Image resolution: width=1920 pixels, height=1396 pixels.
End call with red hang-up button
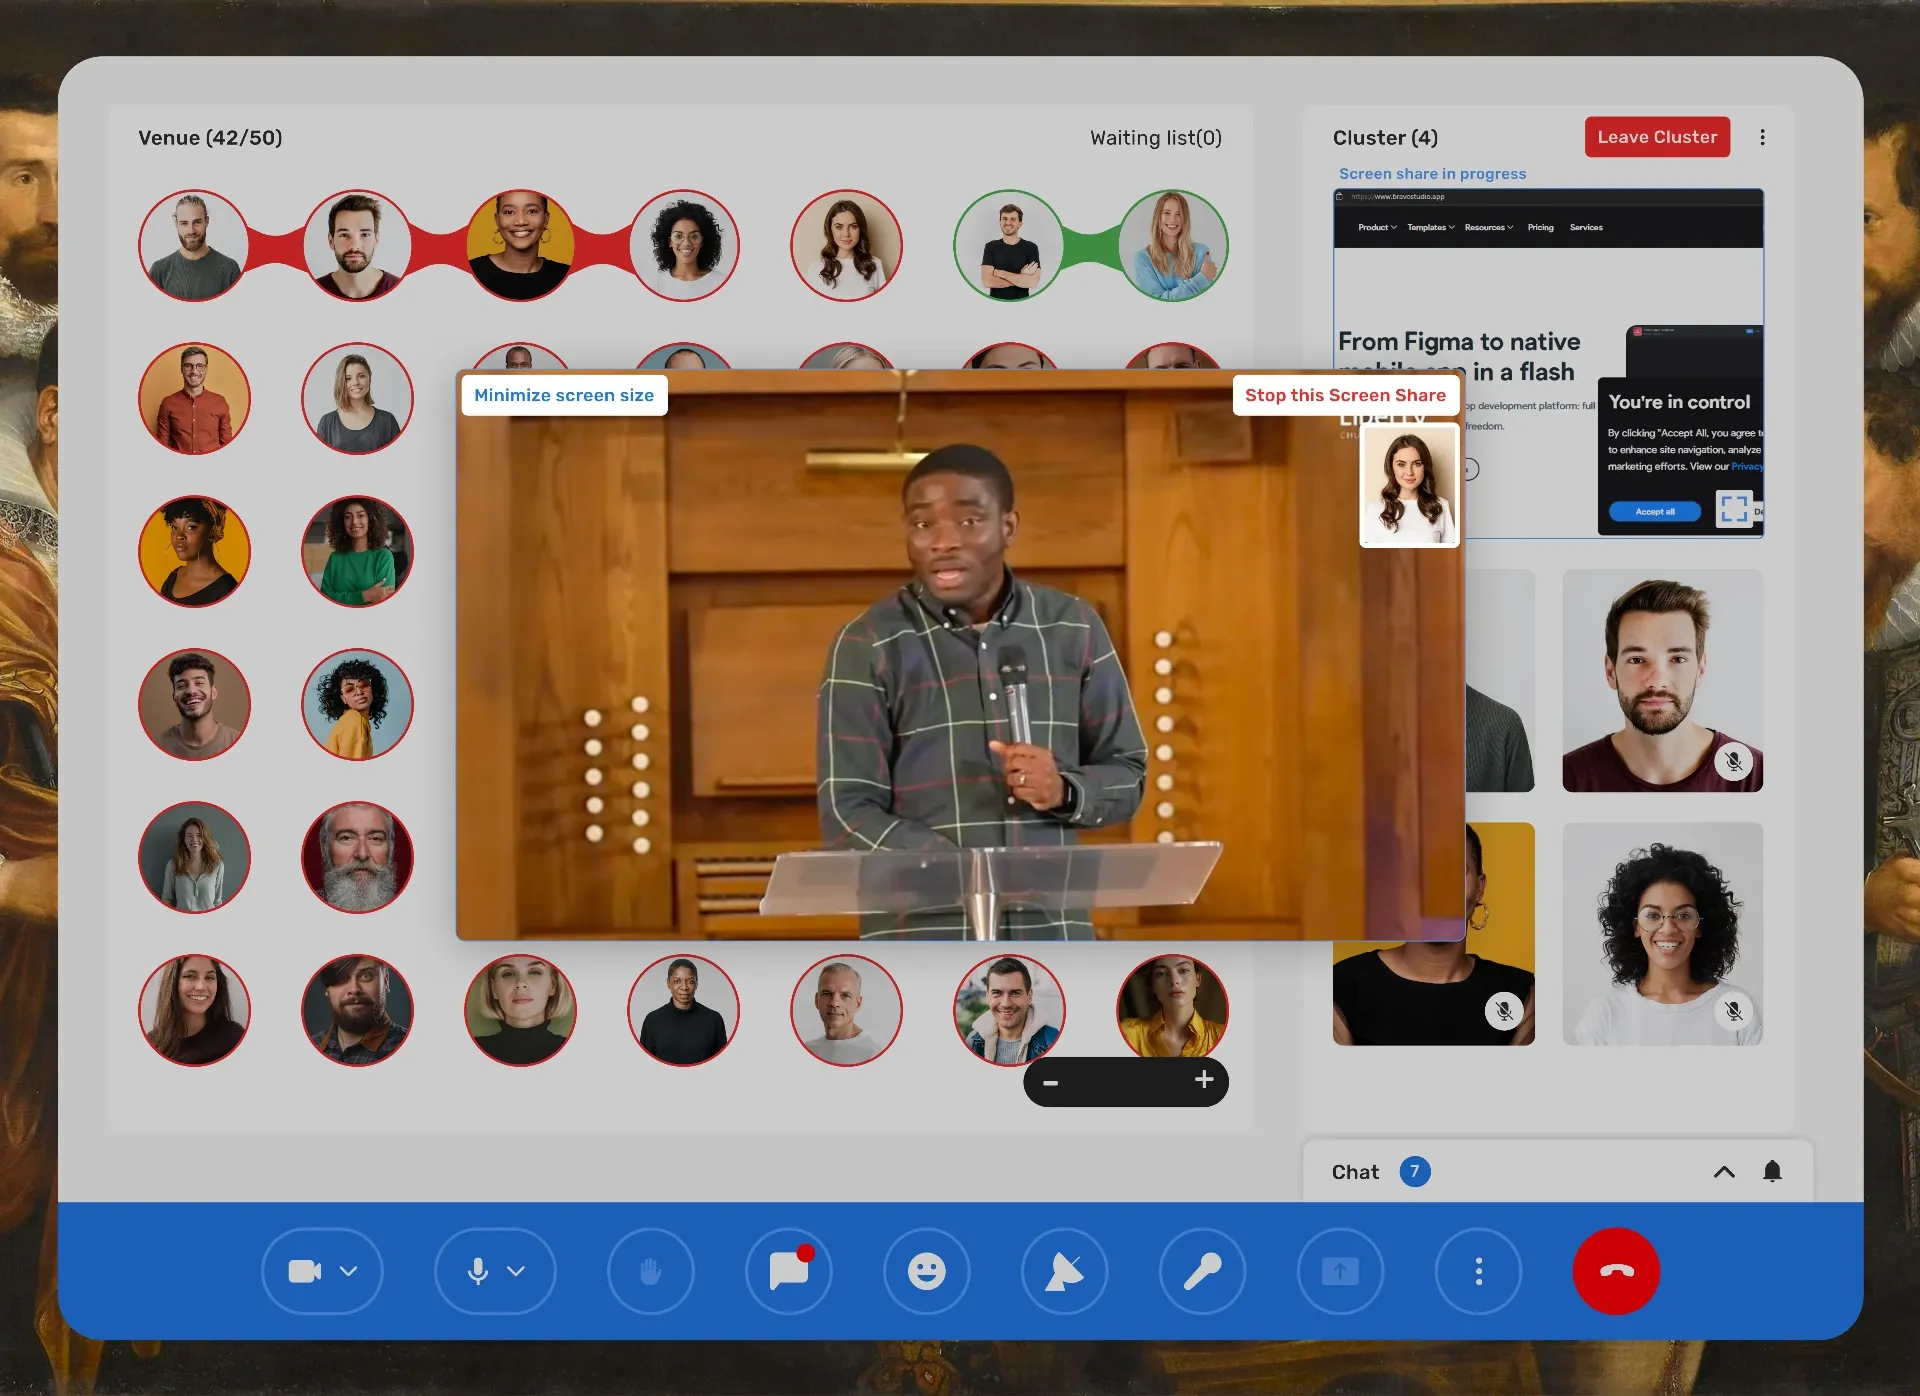click(1616, 1271)
